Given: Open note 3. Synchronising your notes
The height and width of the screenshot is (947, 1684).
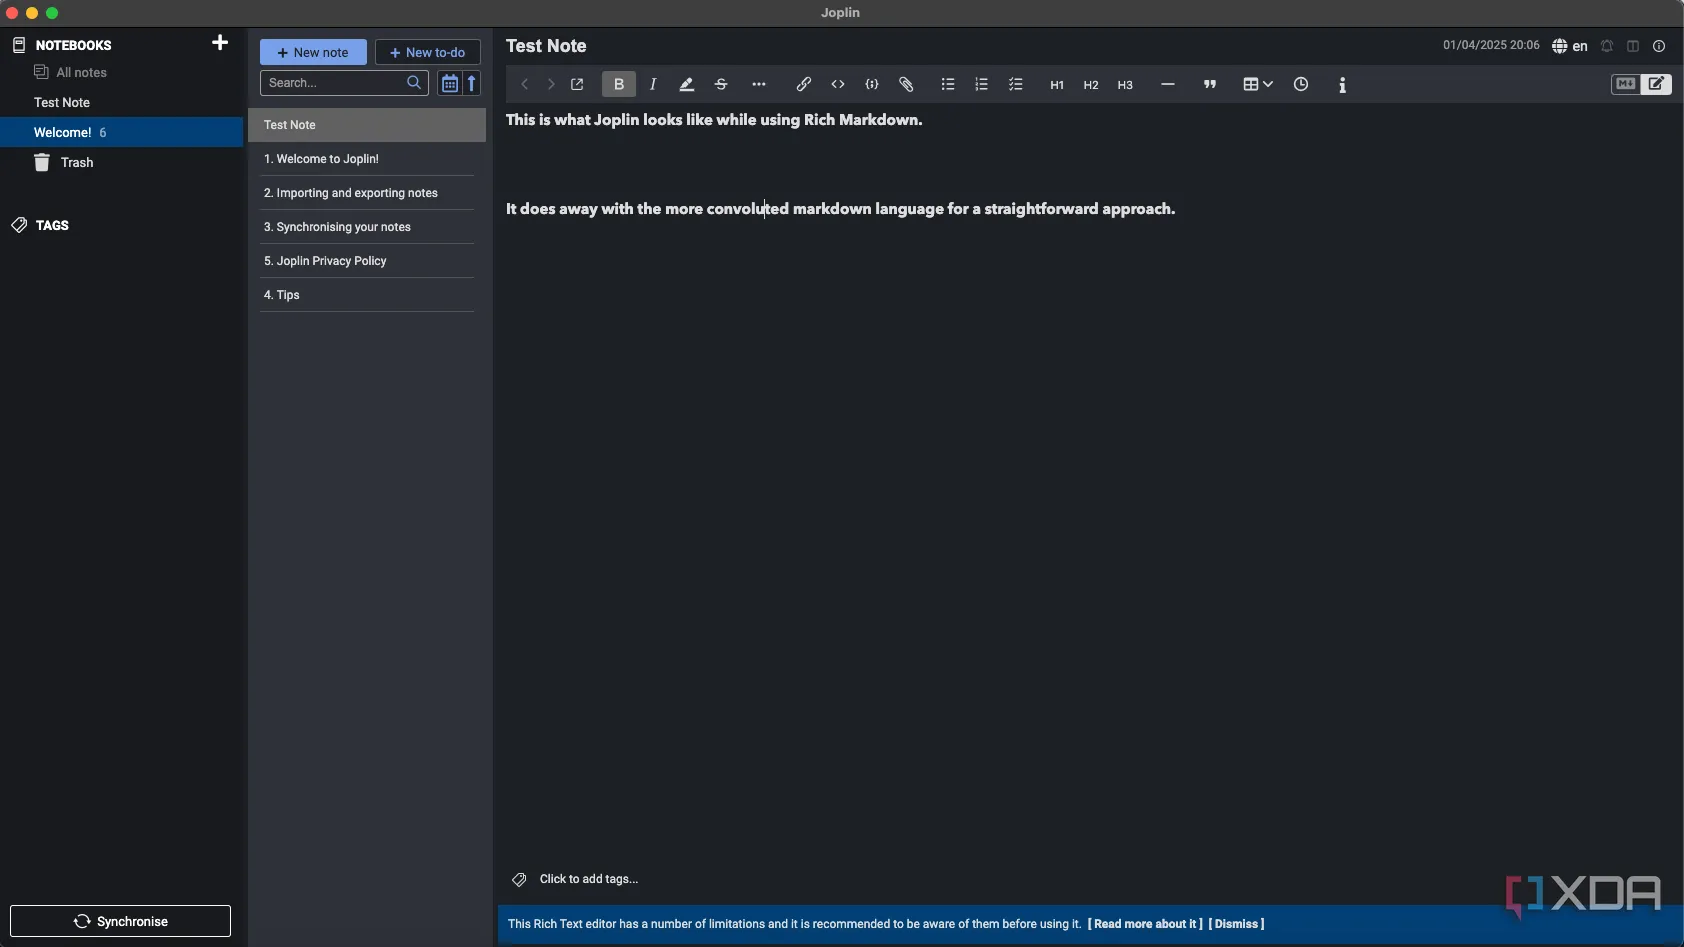Looking at the screenshot, I should click(367, 227).
